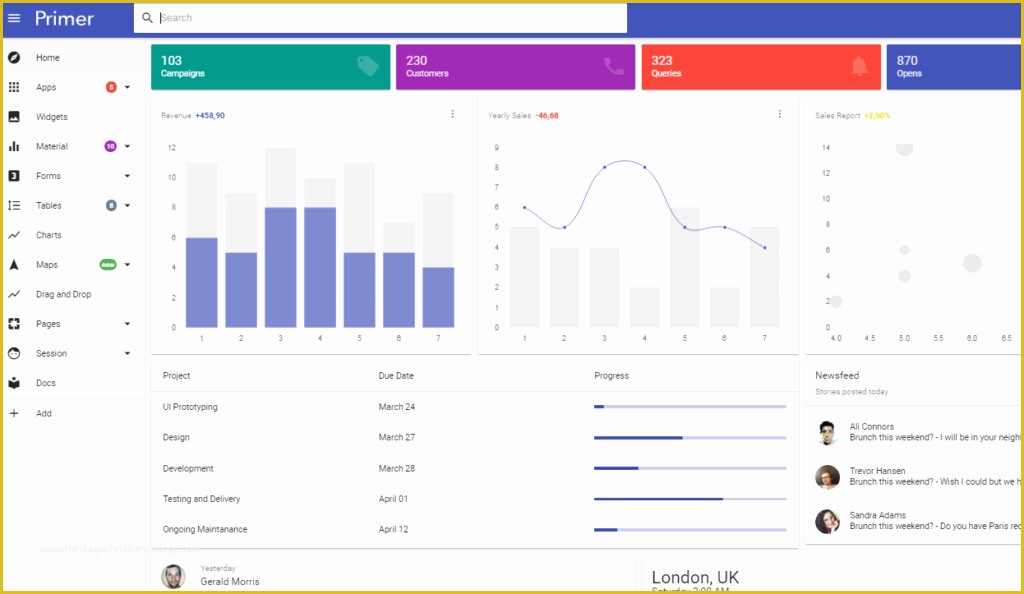Click the Drag and Drop icon

click(x=14, y=294)
